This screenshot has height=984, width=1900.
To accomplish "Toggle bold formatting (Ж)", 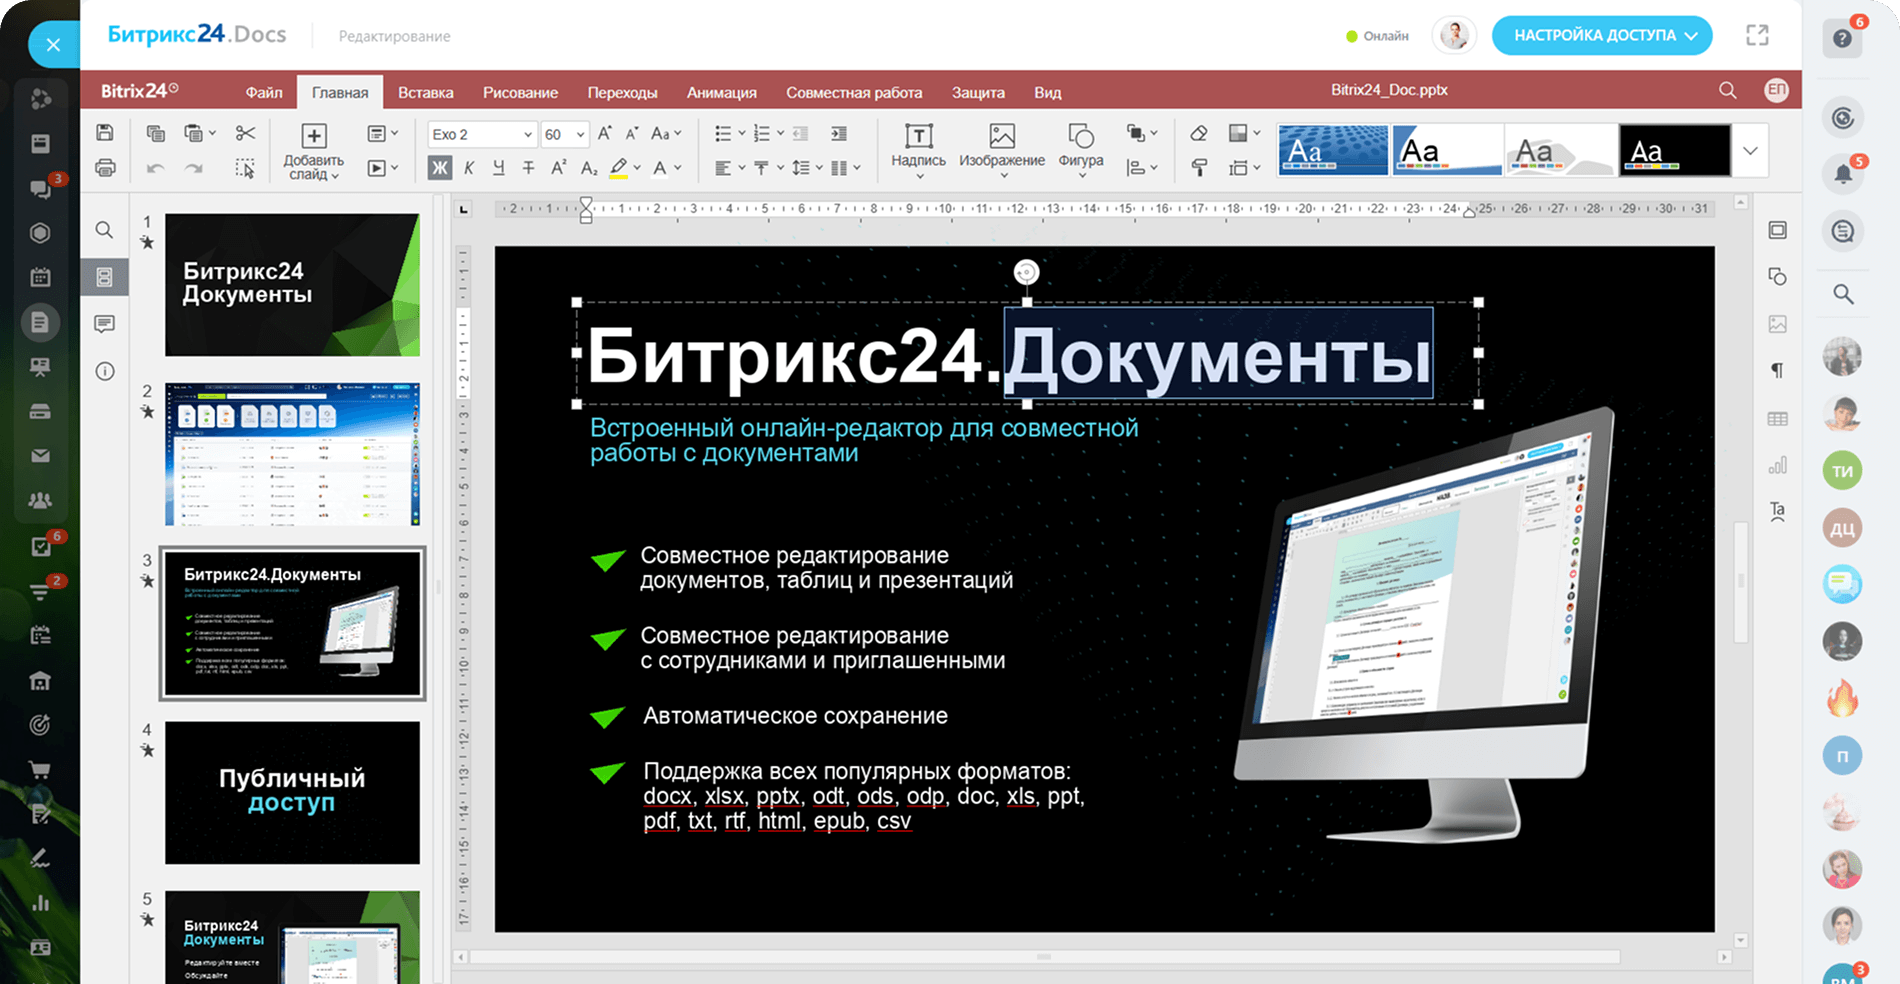I will pyautogui.click(x=439, y=168).
